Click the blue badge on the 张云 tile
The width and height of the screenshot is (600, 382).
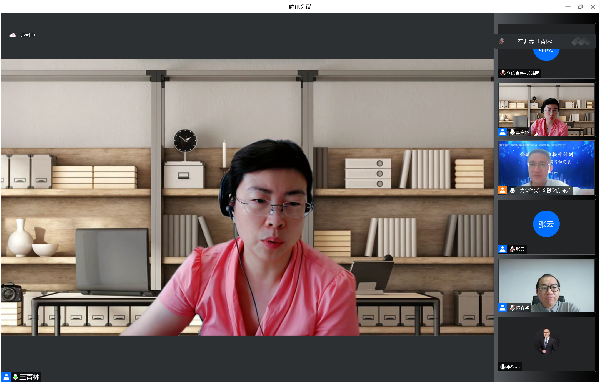[x=502, y=249]
